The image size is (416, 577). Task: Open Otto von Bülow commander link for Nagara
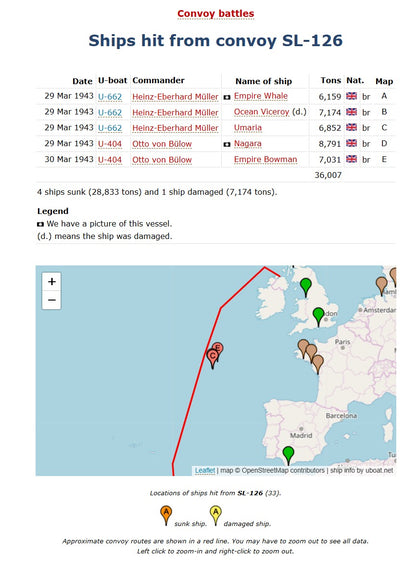pos(162,144)
